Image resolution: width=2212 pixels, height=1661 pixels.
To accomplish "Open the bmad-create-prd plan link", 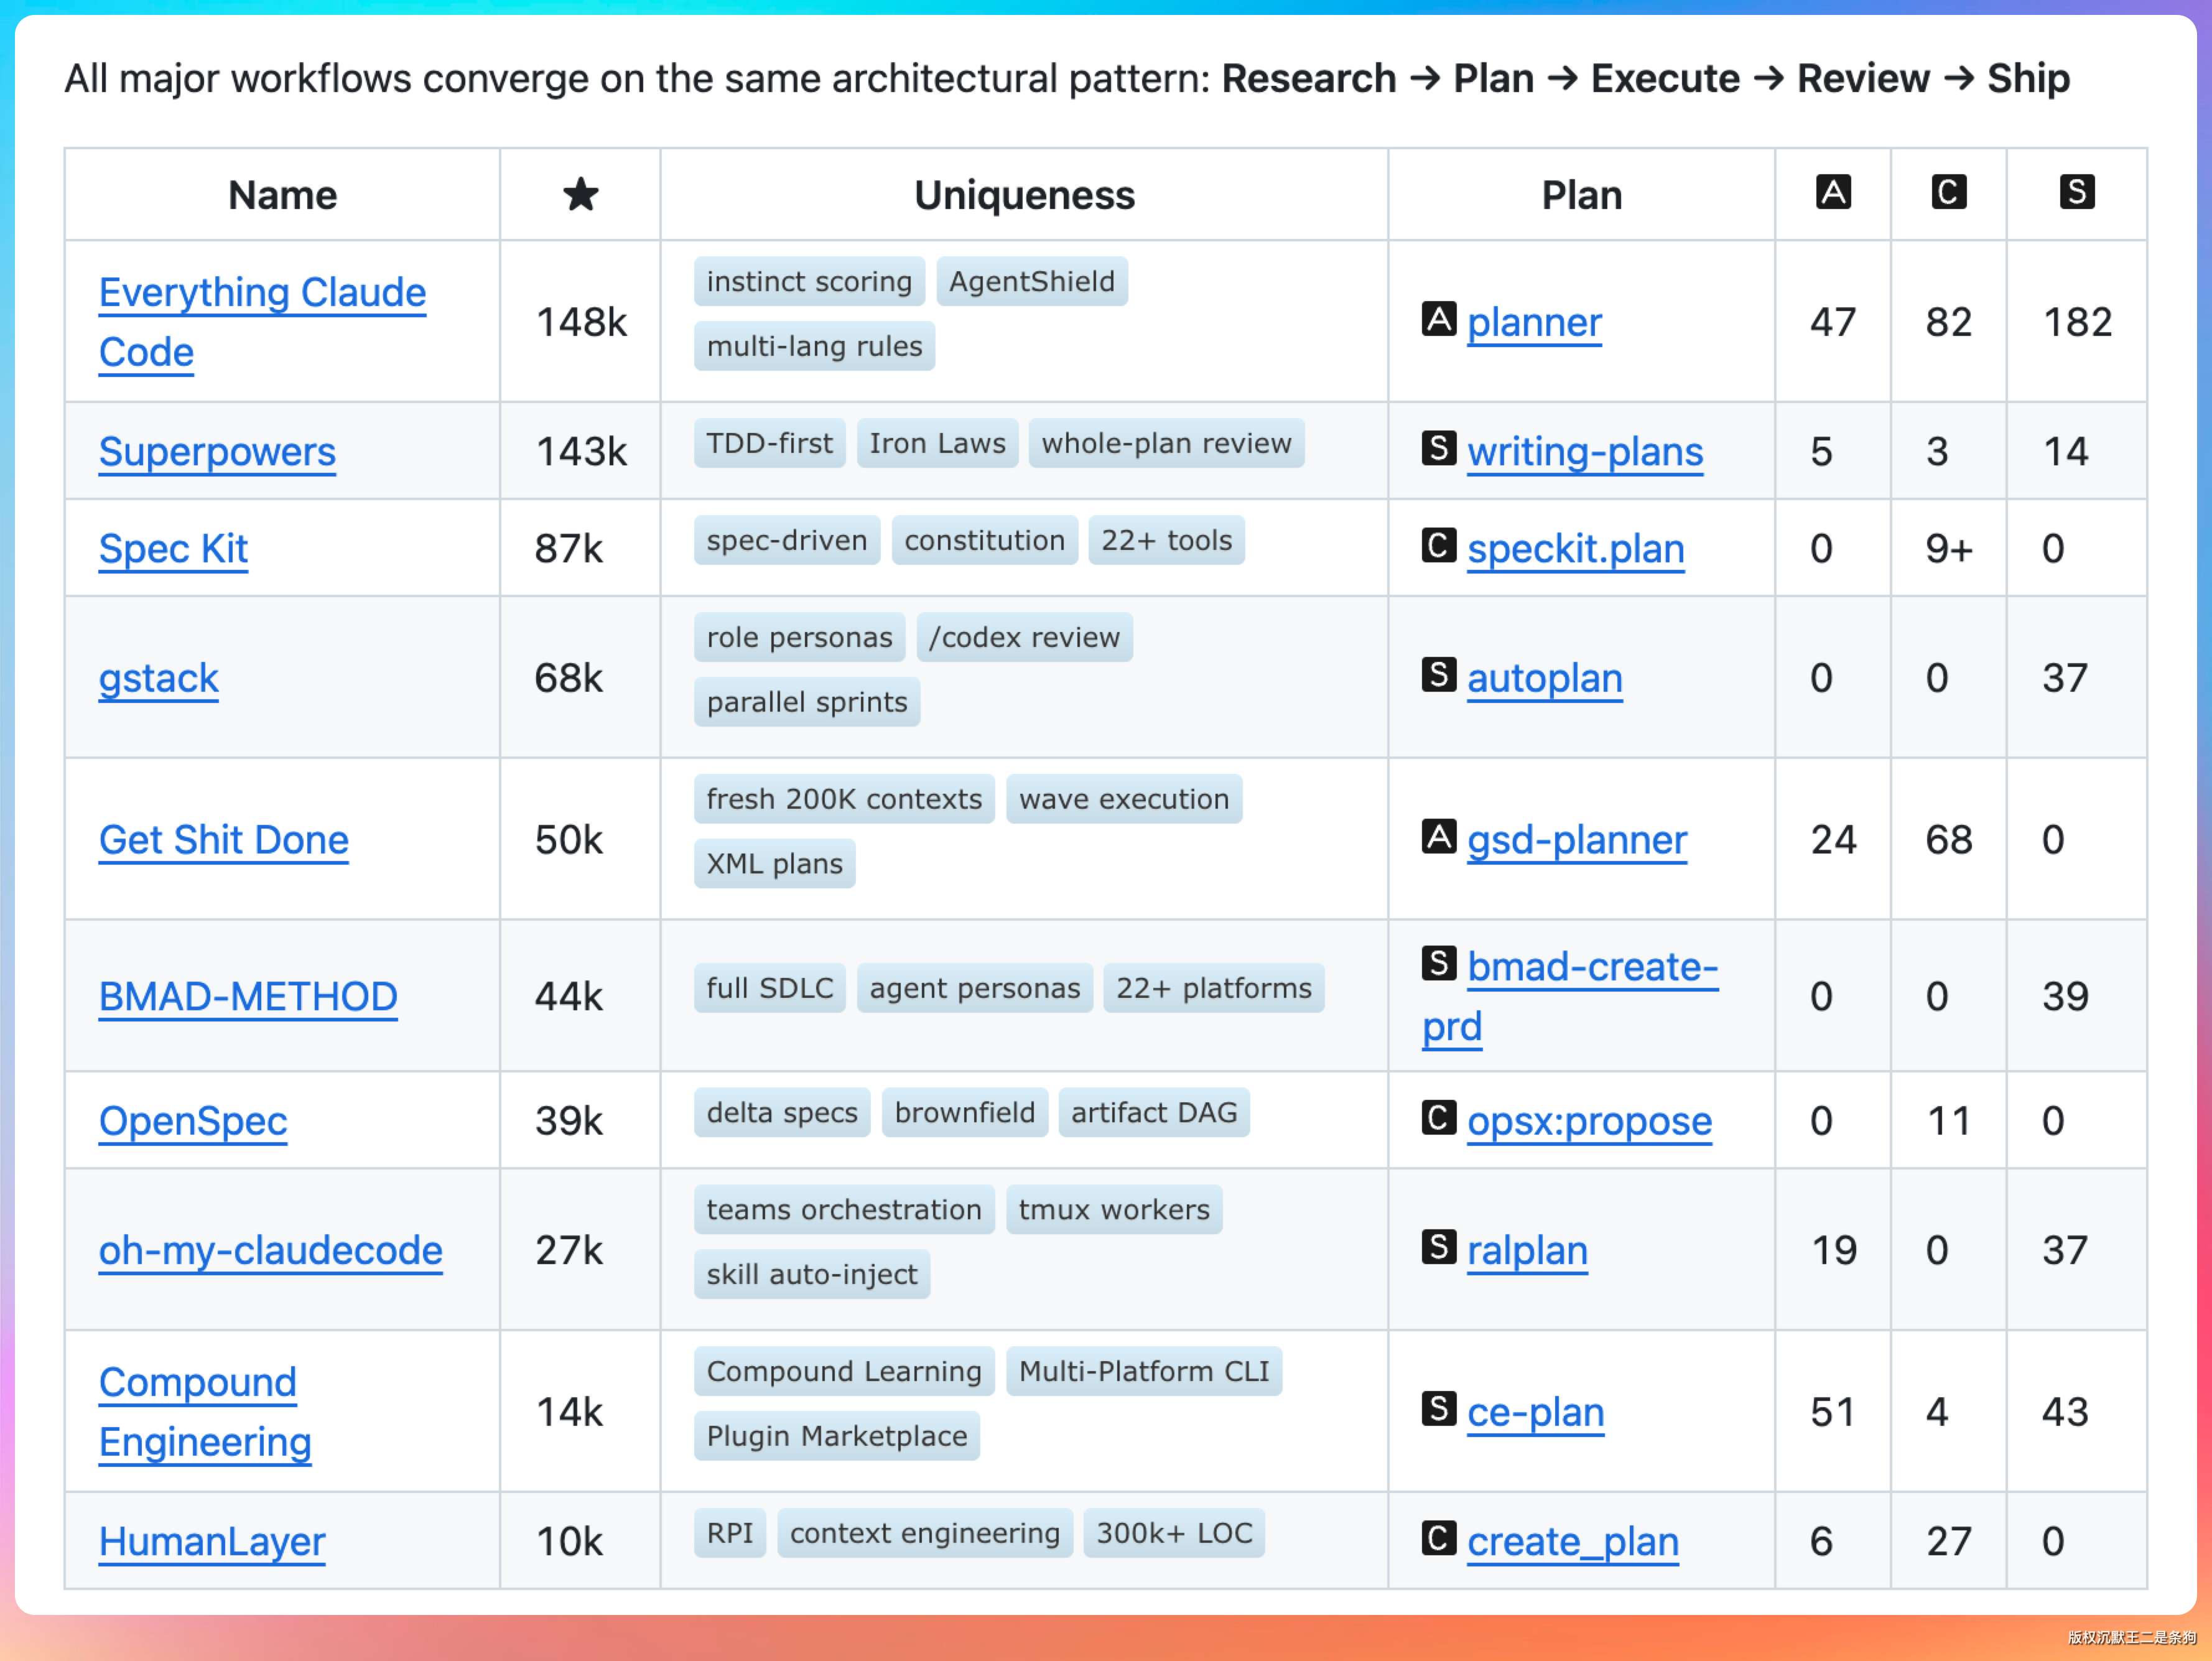I will point(1592,968).
